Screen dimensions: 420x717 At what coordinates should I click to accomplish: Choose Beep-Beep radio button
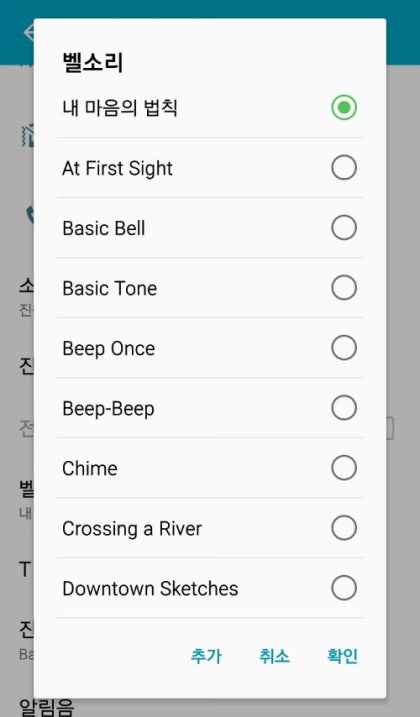click(344, 408)
